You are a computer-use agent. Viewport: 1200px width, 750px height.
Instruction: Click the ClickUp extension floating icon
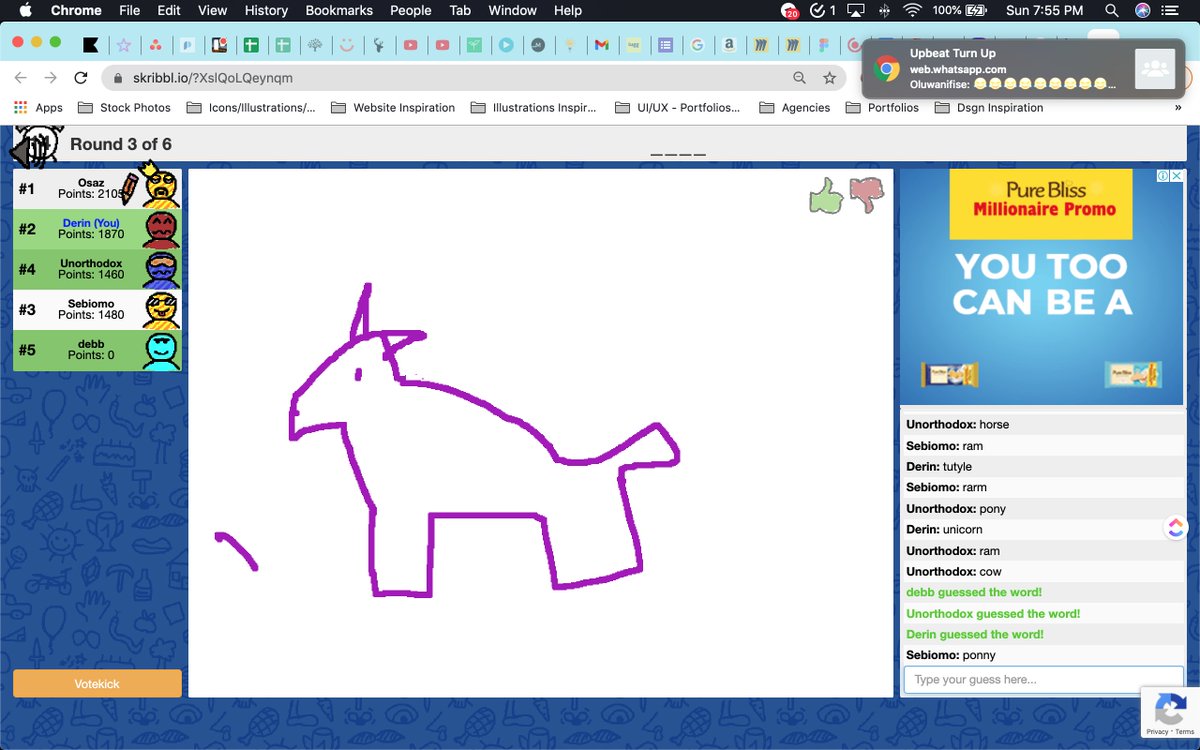[1176, 527]
